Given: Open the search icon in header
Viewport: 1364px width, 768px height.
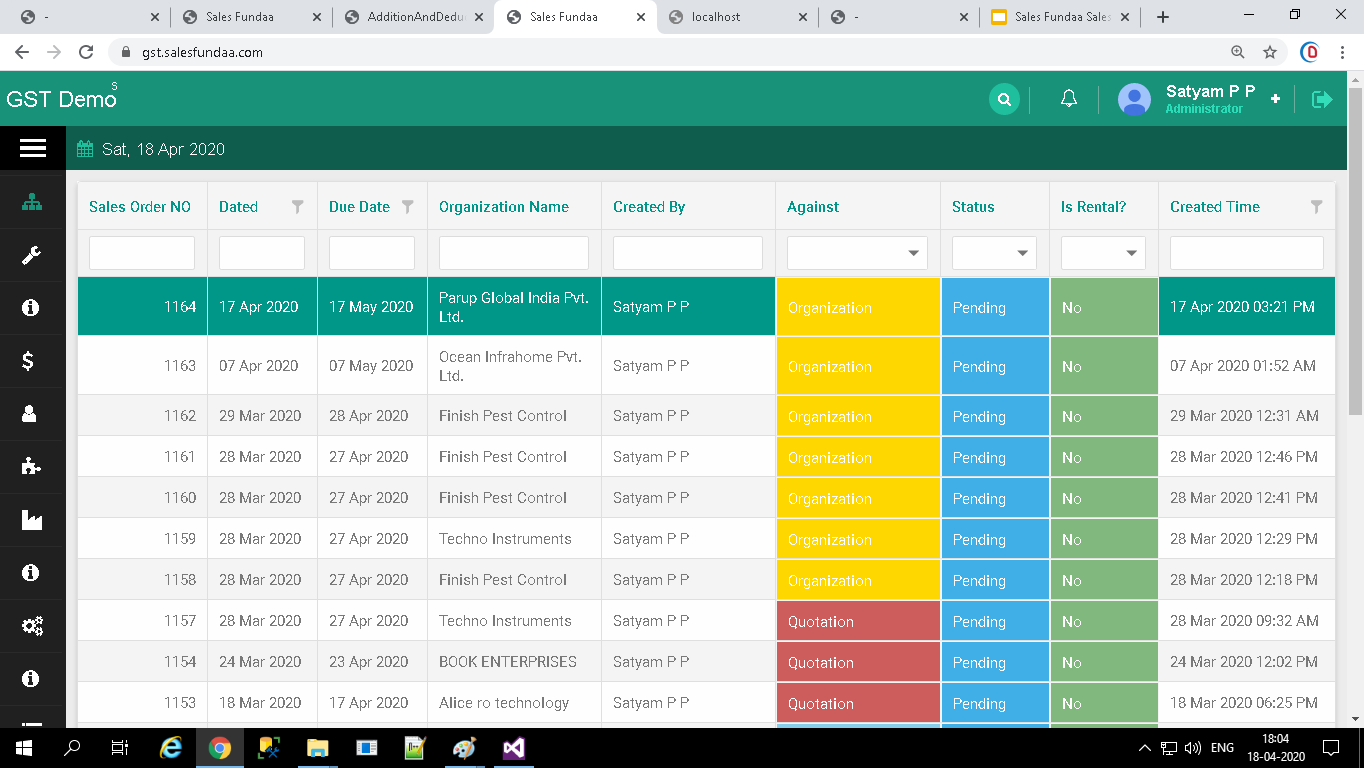Looking at the screenshot, I should point(1004,99).
